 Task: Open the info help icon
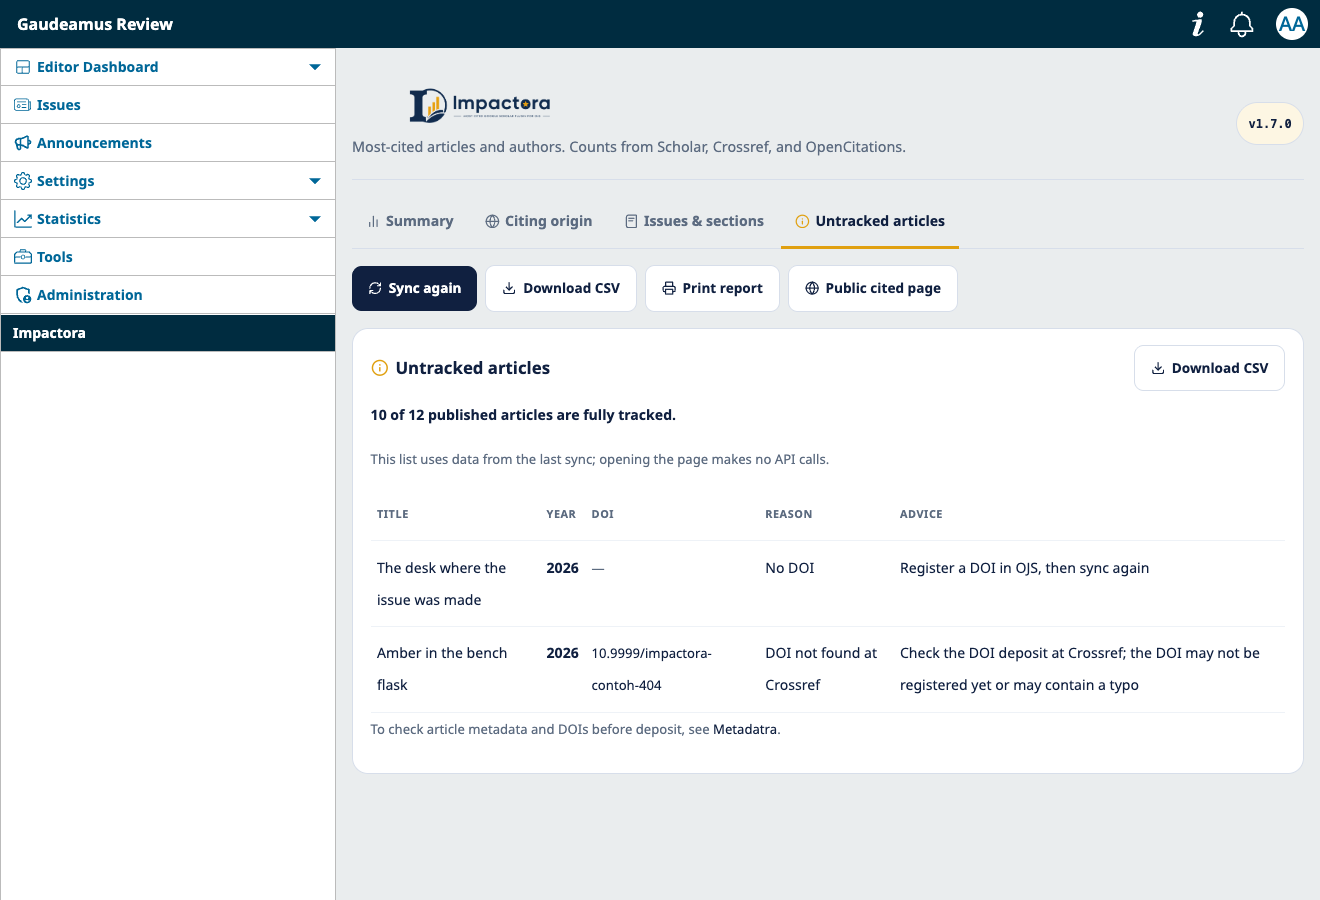pos(1198,24)
